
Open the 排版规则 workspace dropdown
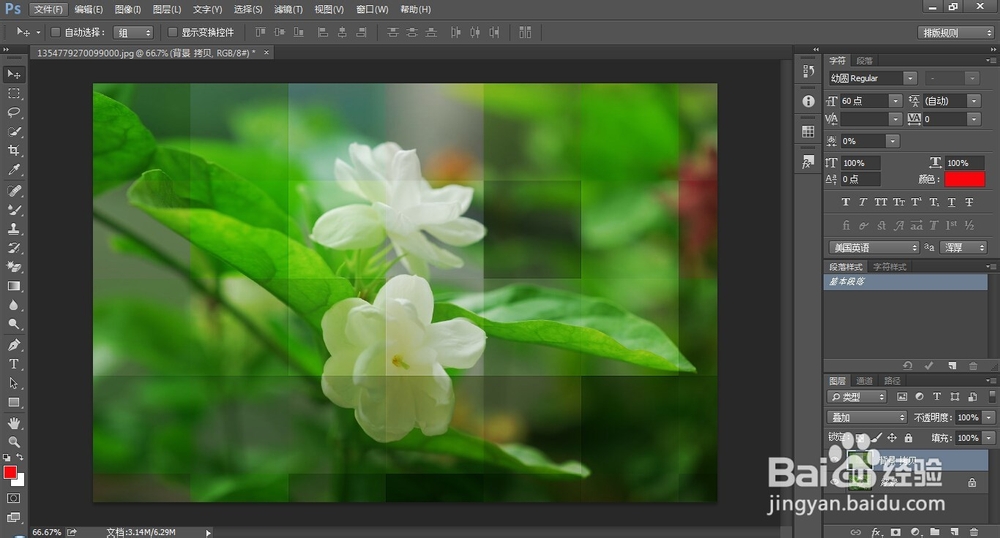pyautogui.click(x=957, y=33)
